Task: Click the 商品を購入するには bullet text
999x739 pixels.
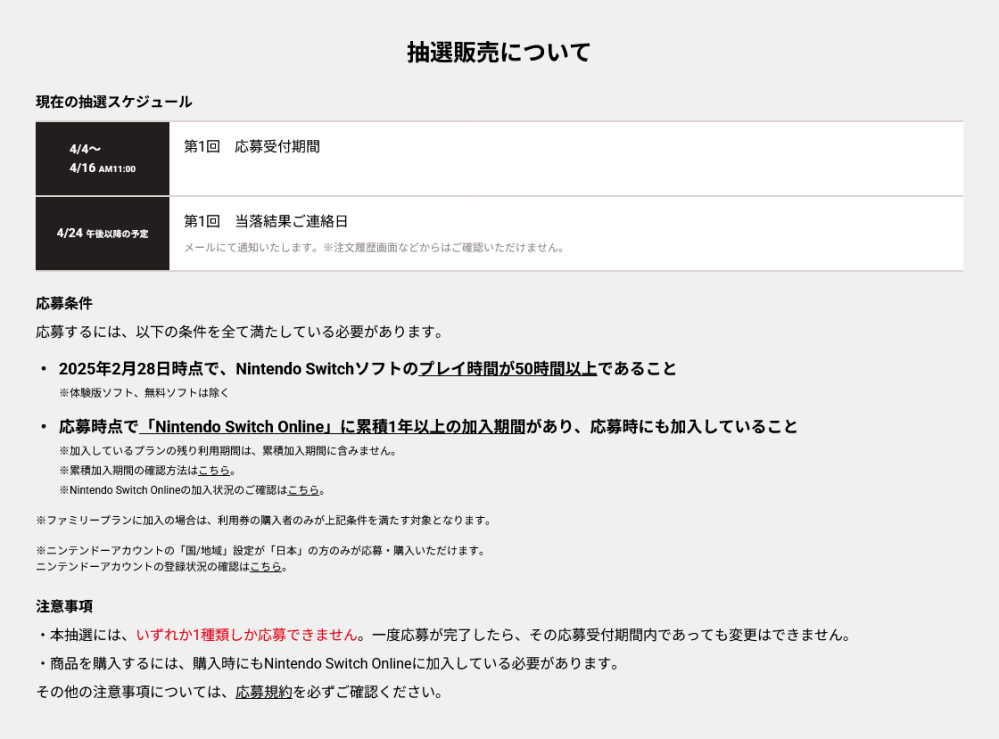Action: coord(329,664)
